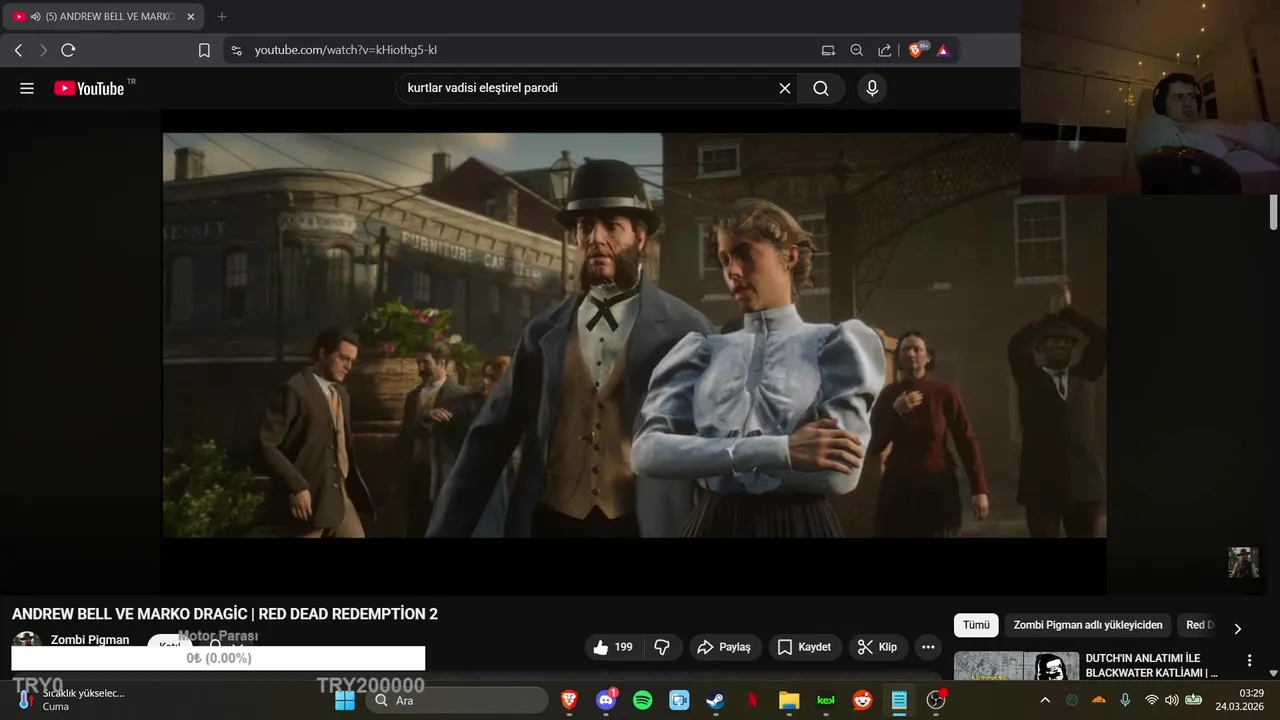Screen dimensions: 1280x720
Task: Select the ANDREW BELL VE MARKO tab
Action: [x=104, y=17]
